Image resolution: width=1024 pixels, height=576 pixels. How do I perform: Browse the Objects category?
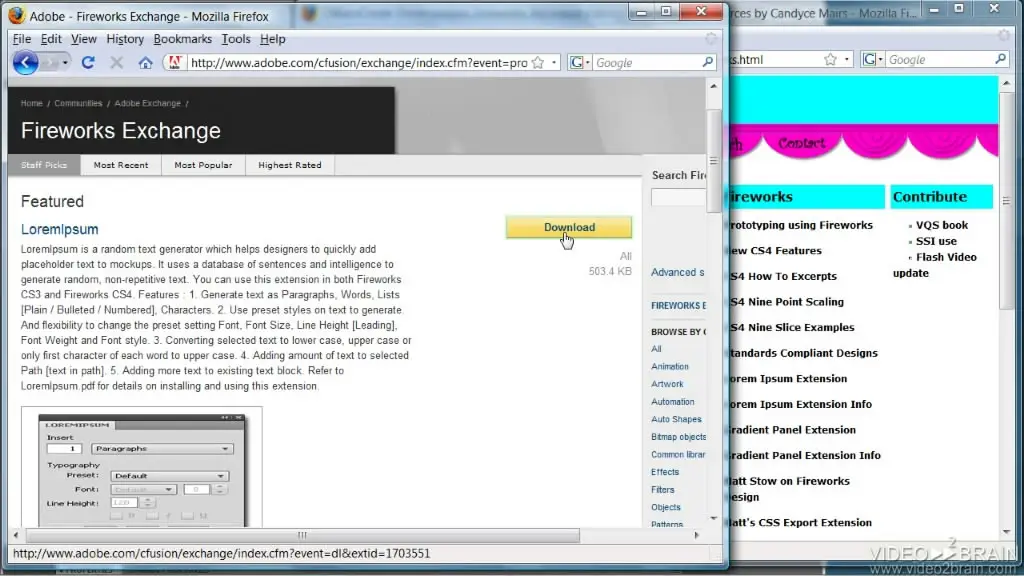coord(665,507)
